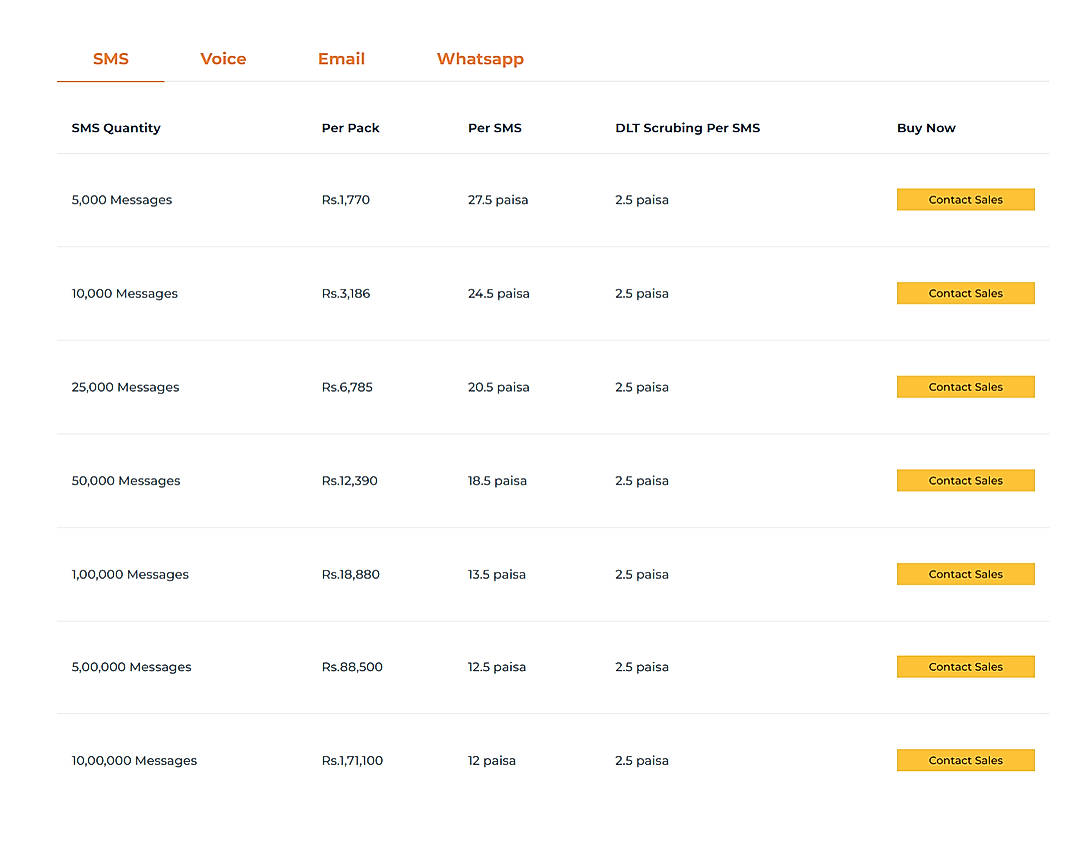Click 2.5 paisa DLT fee in 5,00,000 Messages row
Viewport: 1070px width, 845px height.
tap(641, 667)
